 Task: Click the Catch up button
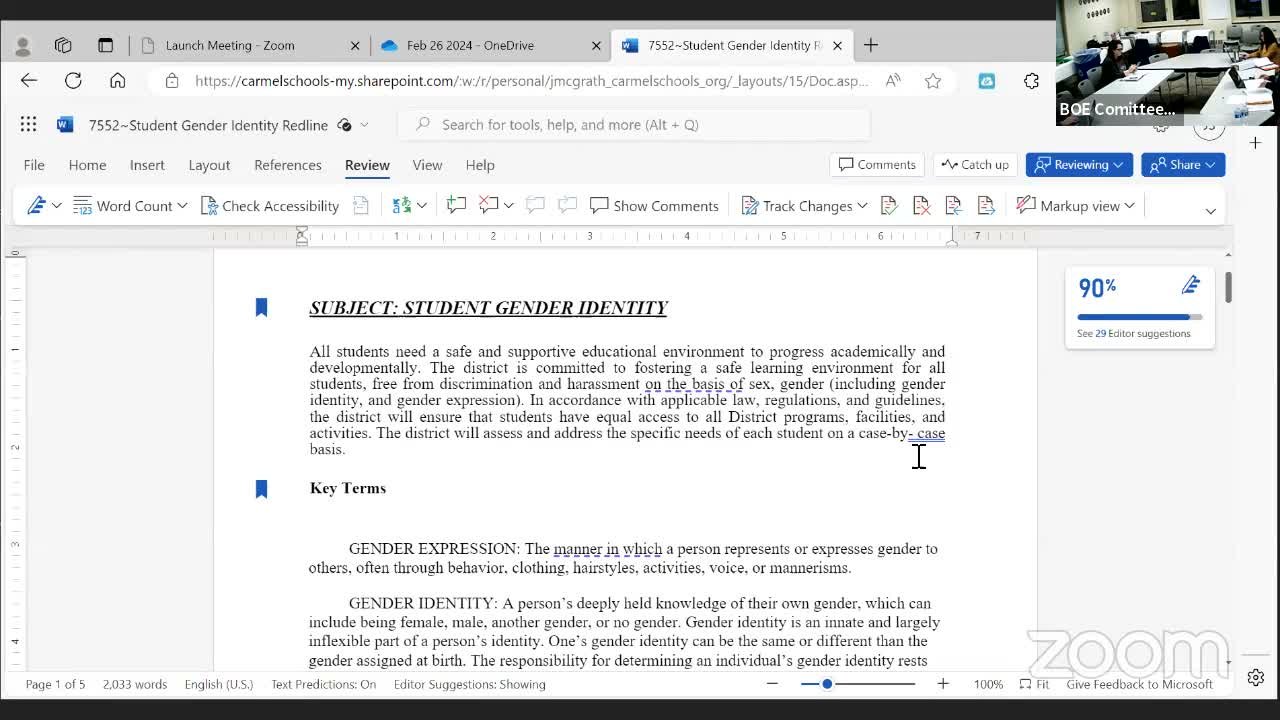tap(976, 164)
